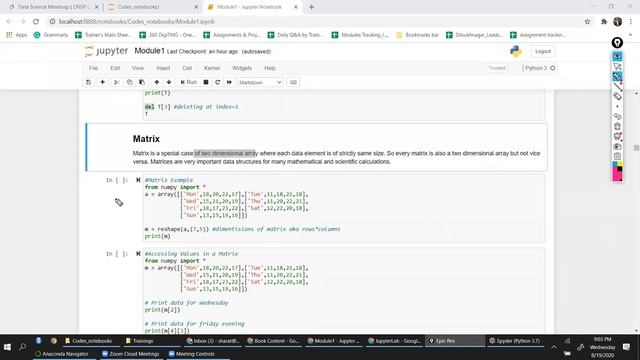Click the Jupyter logo
Screen dimensions: 640x360
[106, 51]
